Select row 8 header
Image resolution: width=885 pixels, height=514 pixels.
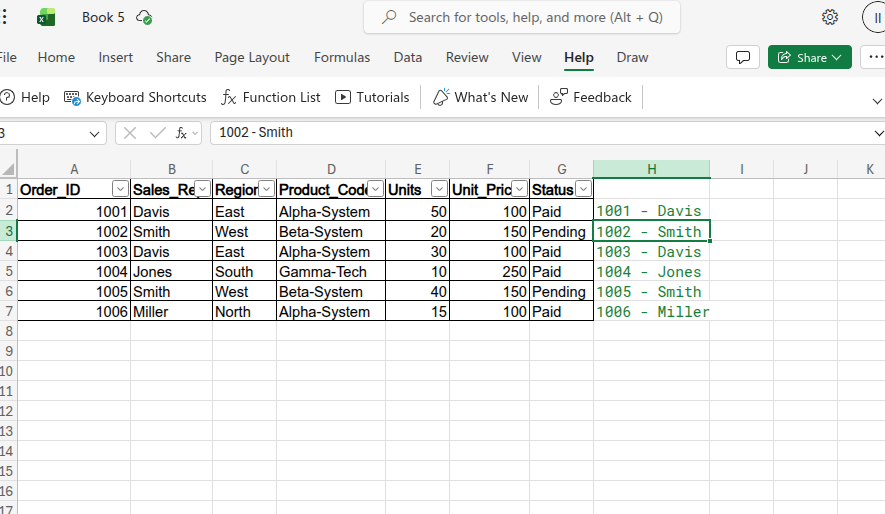(x=8, y=331)
